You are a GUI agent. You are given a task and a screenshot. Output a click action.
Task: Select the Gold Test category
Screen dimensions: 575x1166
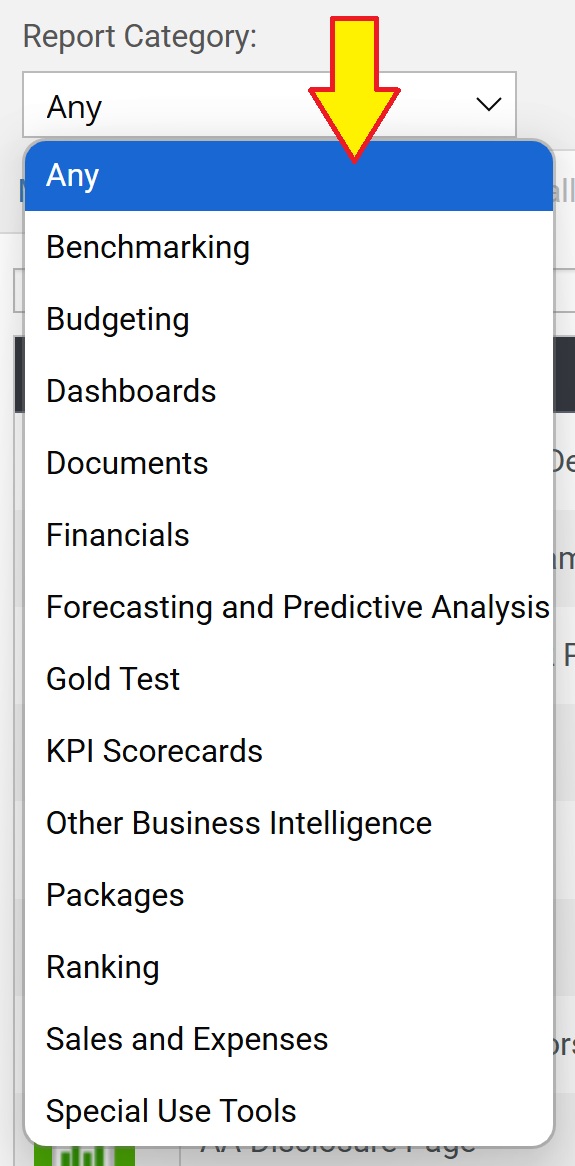click(289, 680)
